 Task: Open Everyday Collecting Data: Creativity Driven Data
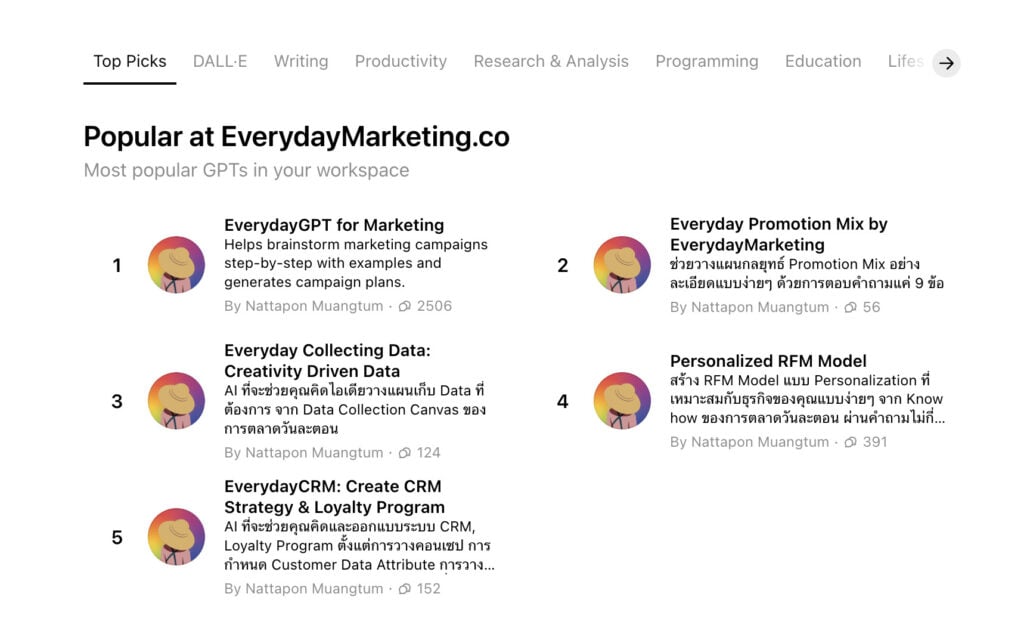[x=327, y=361]
